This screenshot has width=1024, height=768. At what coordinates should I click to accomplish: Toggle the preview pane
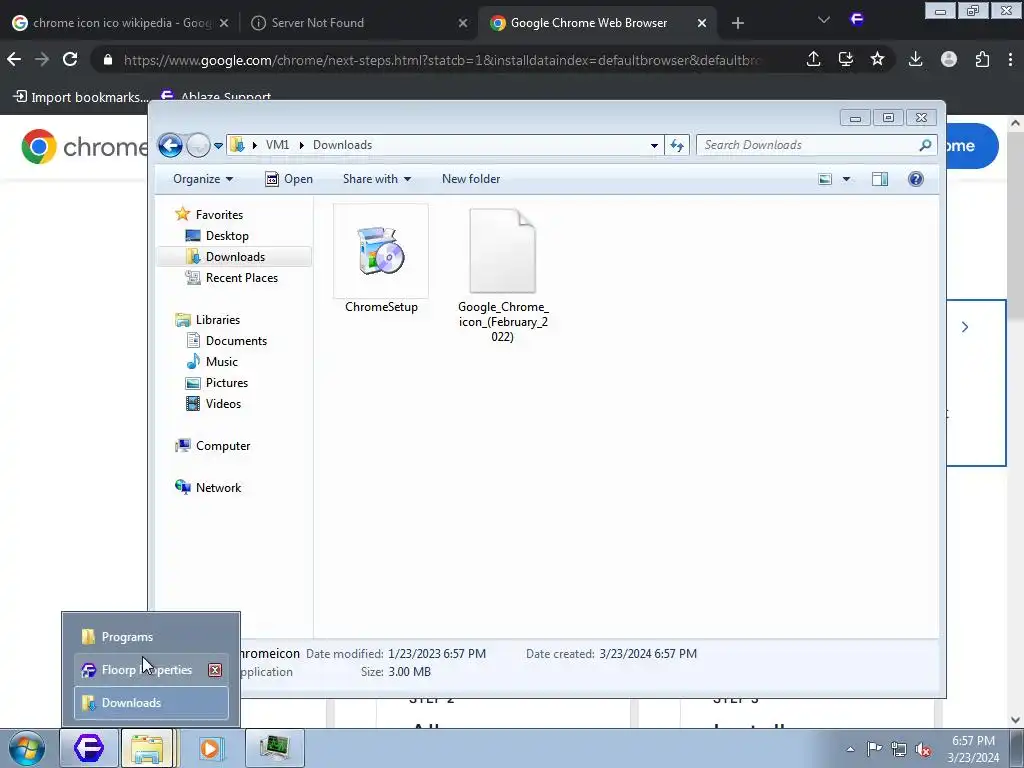(x=880, y=179)
